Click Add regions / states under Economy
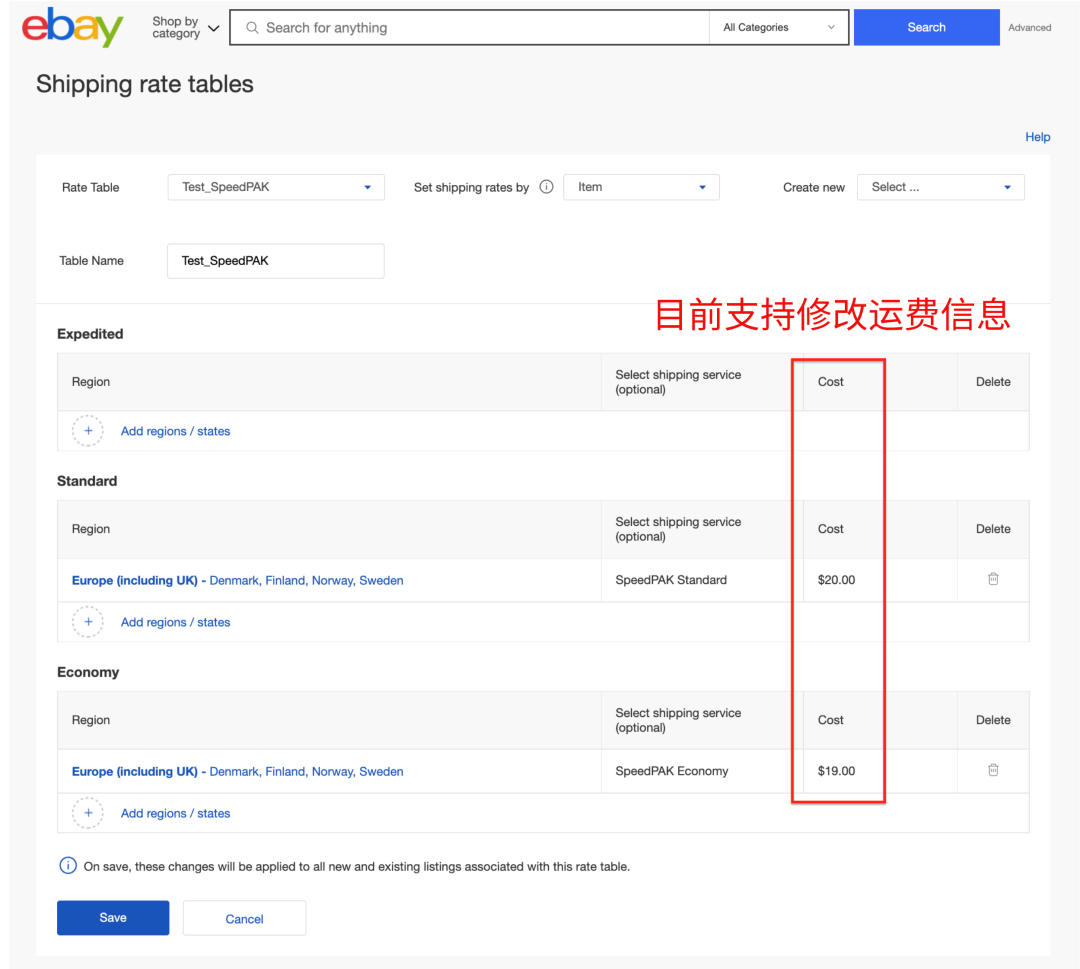The width and height of the screenshot is (1080, 969). click(176, 813)
